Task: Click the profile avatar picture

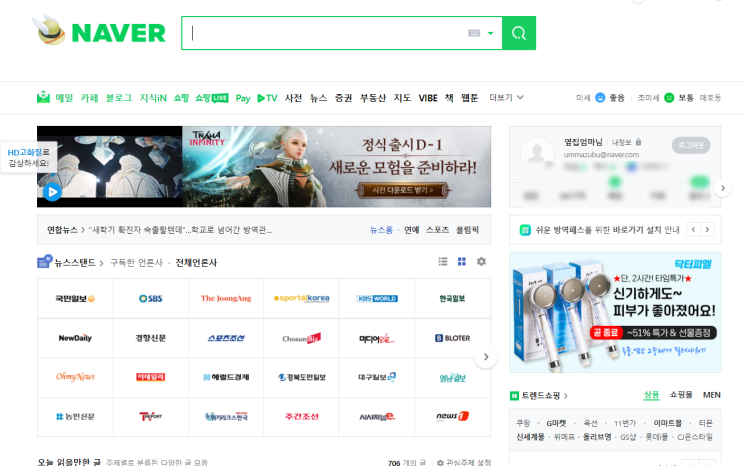Action: tap(537, 153)
